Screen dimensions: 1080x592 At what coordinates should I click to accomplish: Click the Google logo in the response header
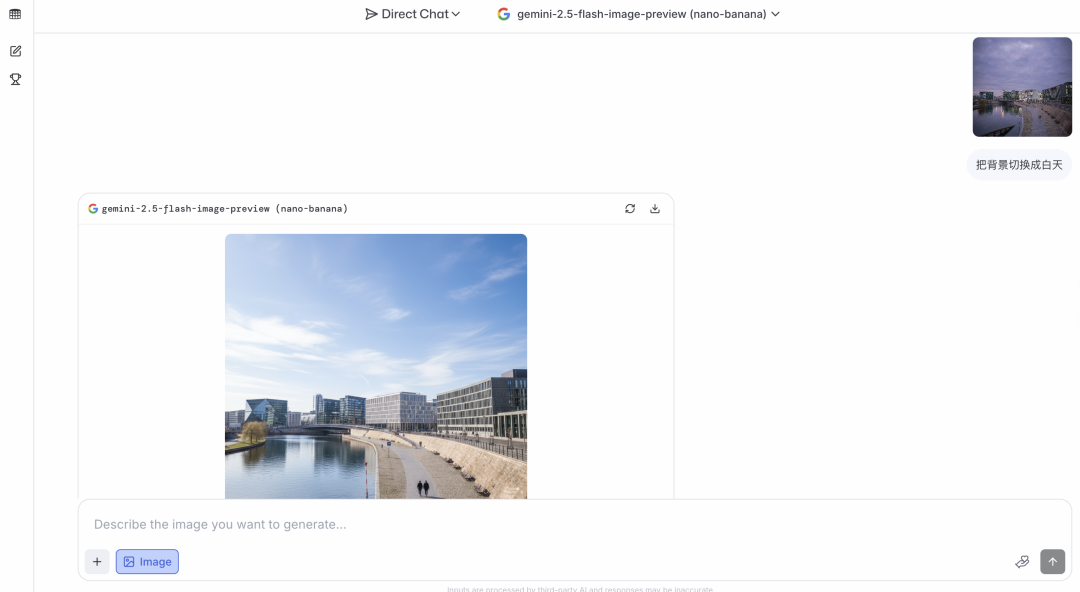click(x=91, y=208)
